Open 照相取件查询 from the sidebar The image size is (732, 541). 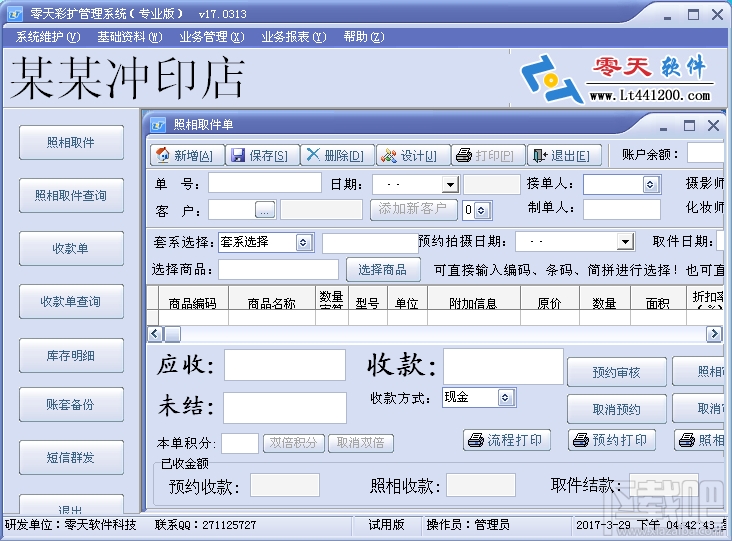click(x=71, y=196)
